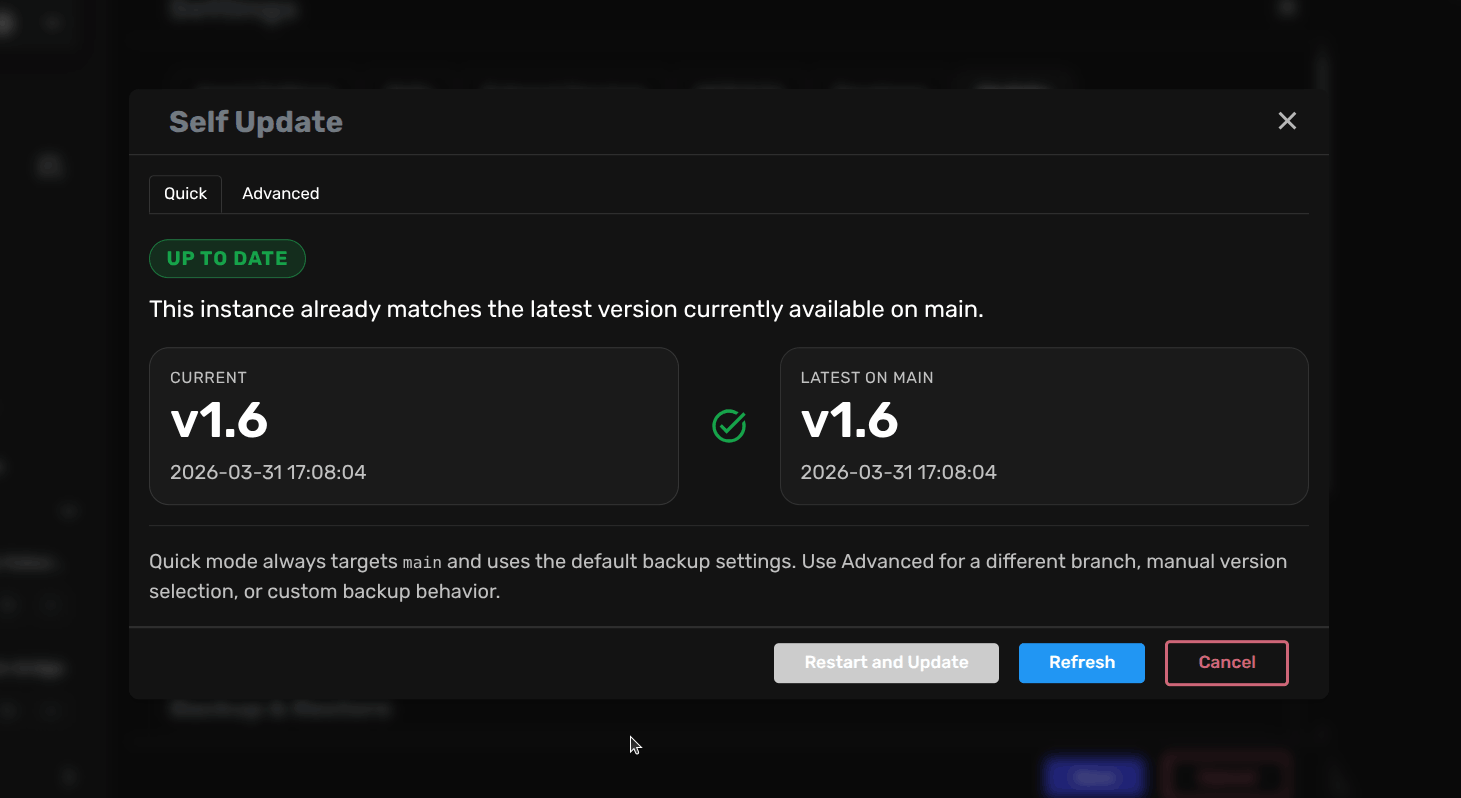Click the UP TO DATE status badge
The height and width of the screenshot is (798, 1461).
tap(227, 258)
